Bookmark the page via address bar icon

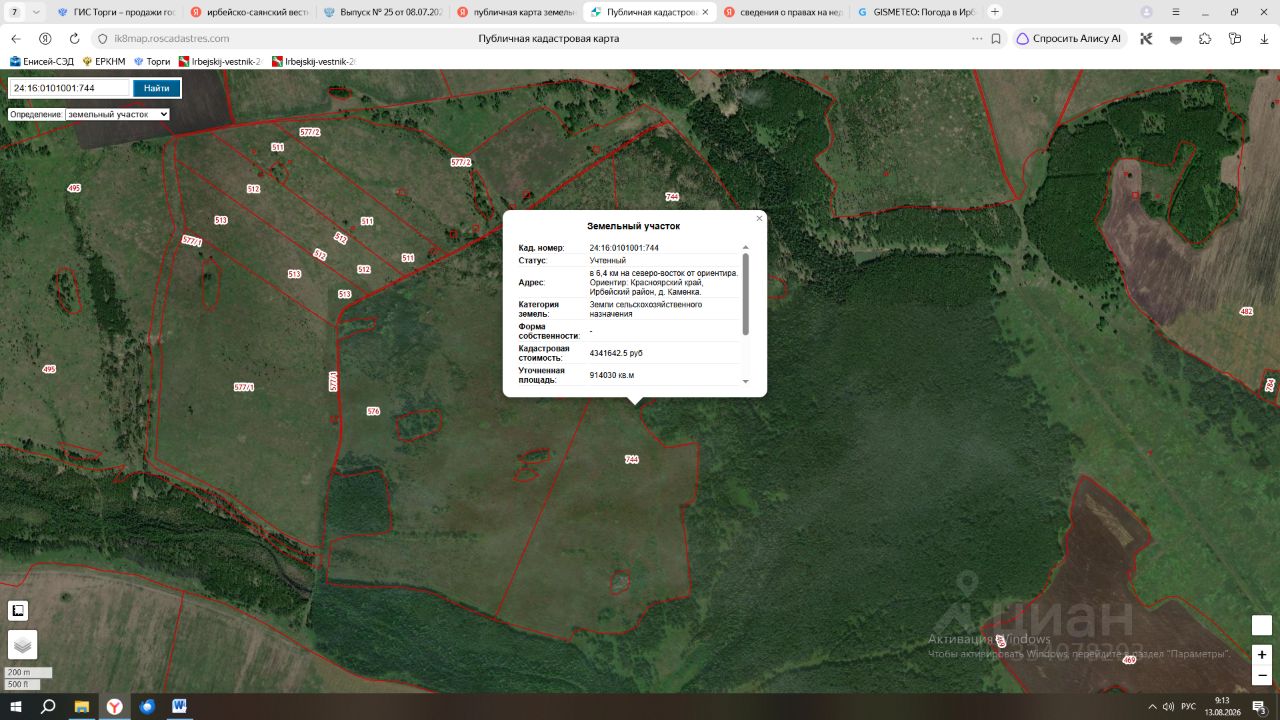pos(996,38)
